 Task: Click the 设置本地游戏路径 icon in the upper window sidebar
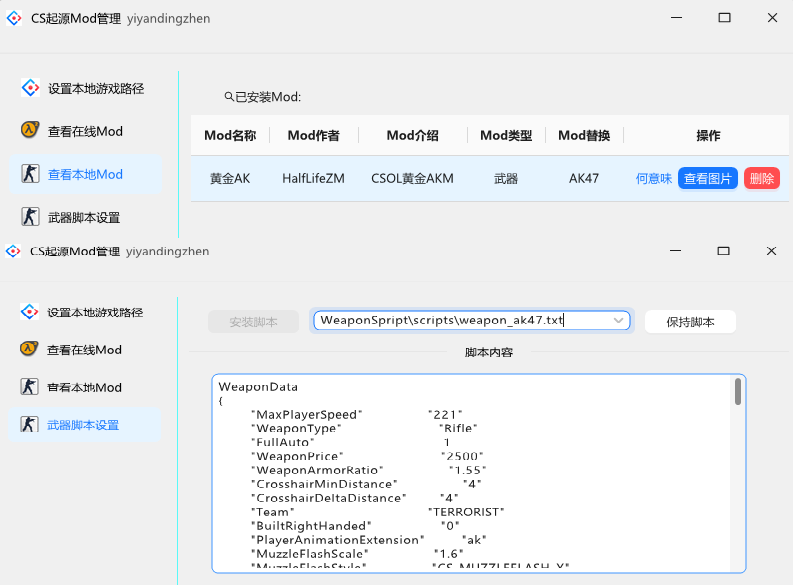(30, 88)
